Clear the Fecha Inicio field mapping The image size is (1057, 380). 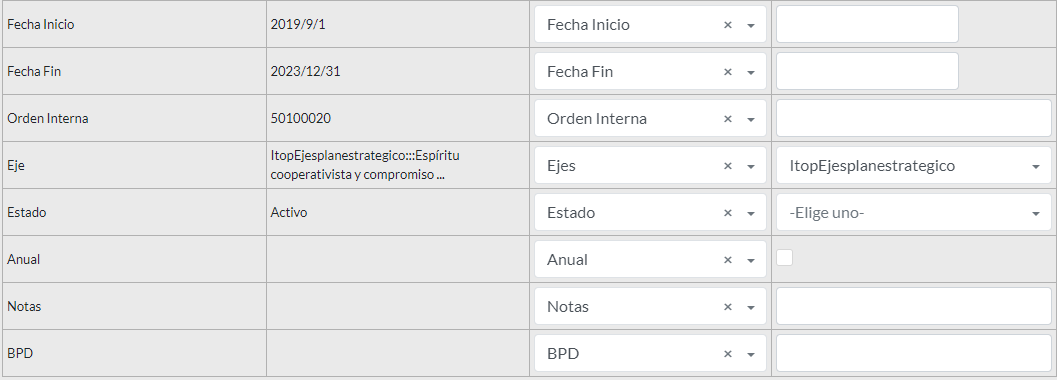click(x=727, y=25)
